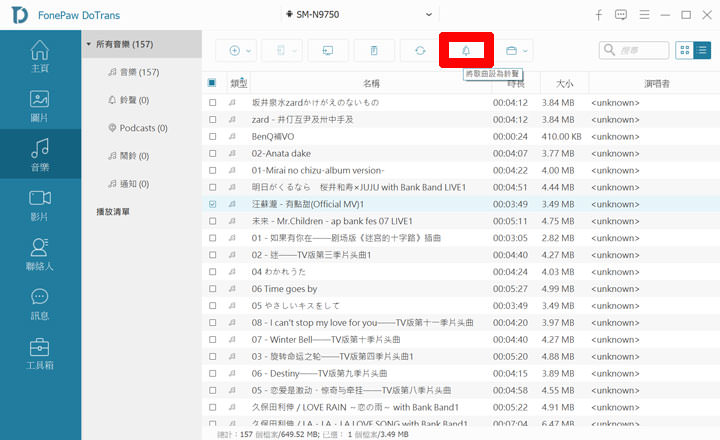This screenshot has height=440, width=720.
Task: Set song as ringtone bell icon
Action: point(466,51)
